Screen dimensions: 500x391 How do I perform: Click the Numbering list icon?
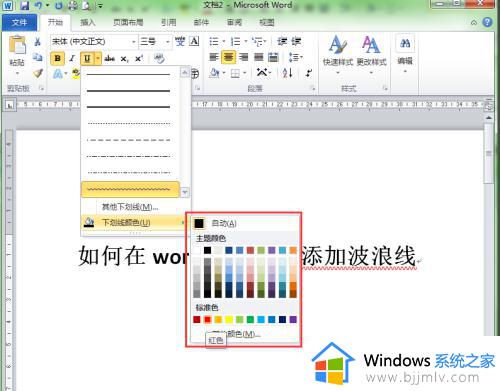point(236,42)
